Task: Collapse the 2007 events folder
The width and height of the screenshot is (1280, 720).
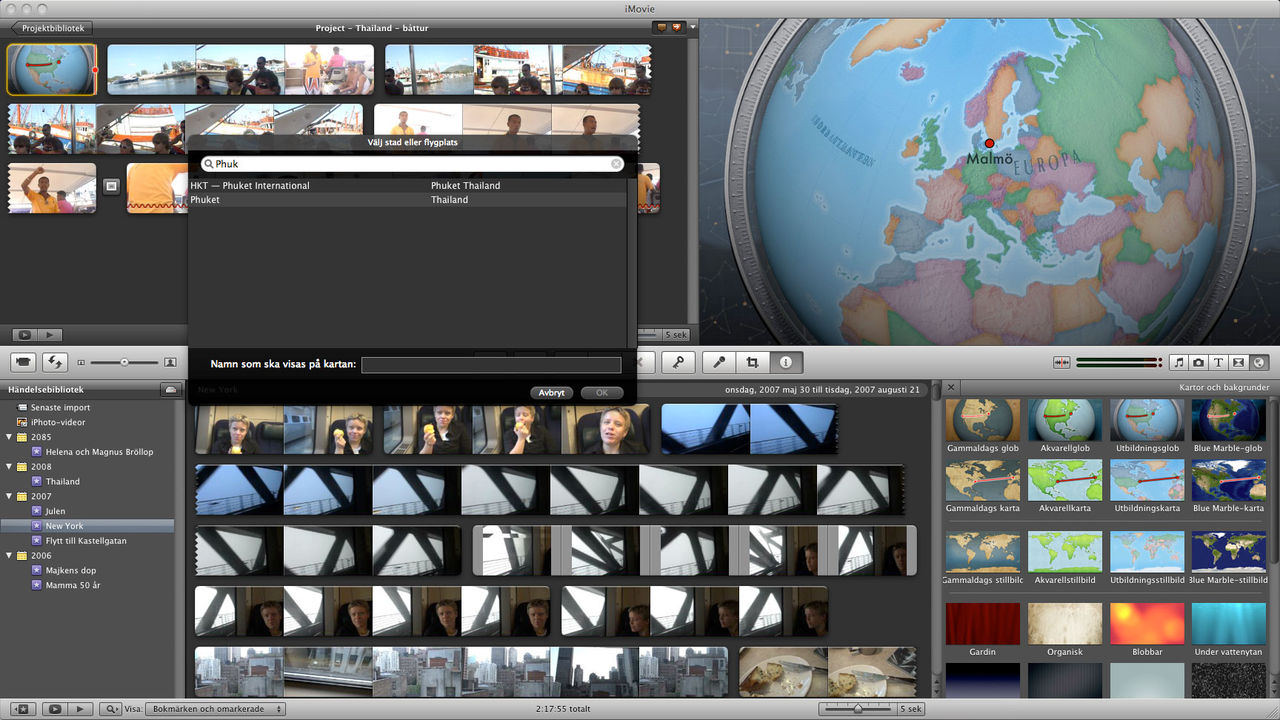Action: coord(10,496)
